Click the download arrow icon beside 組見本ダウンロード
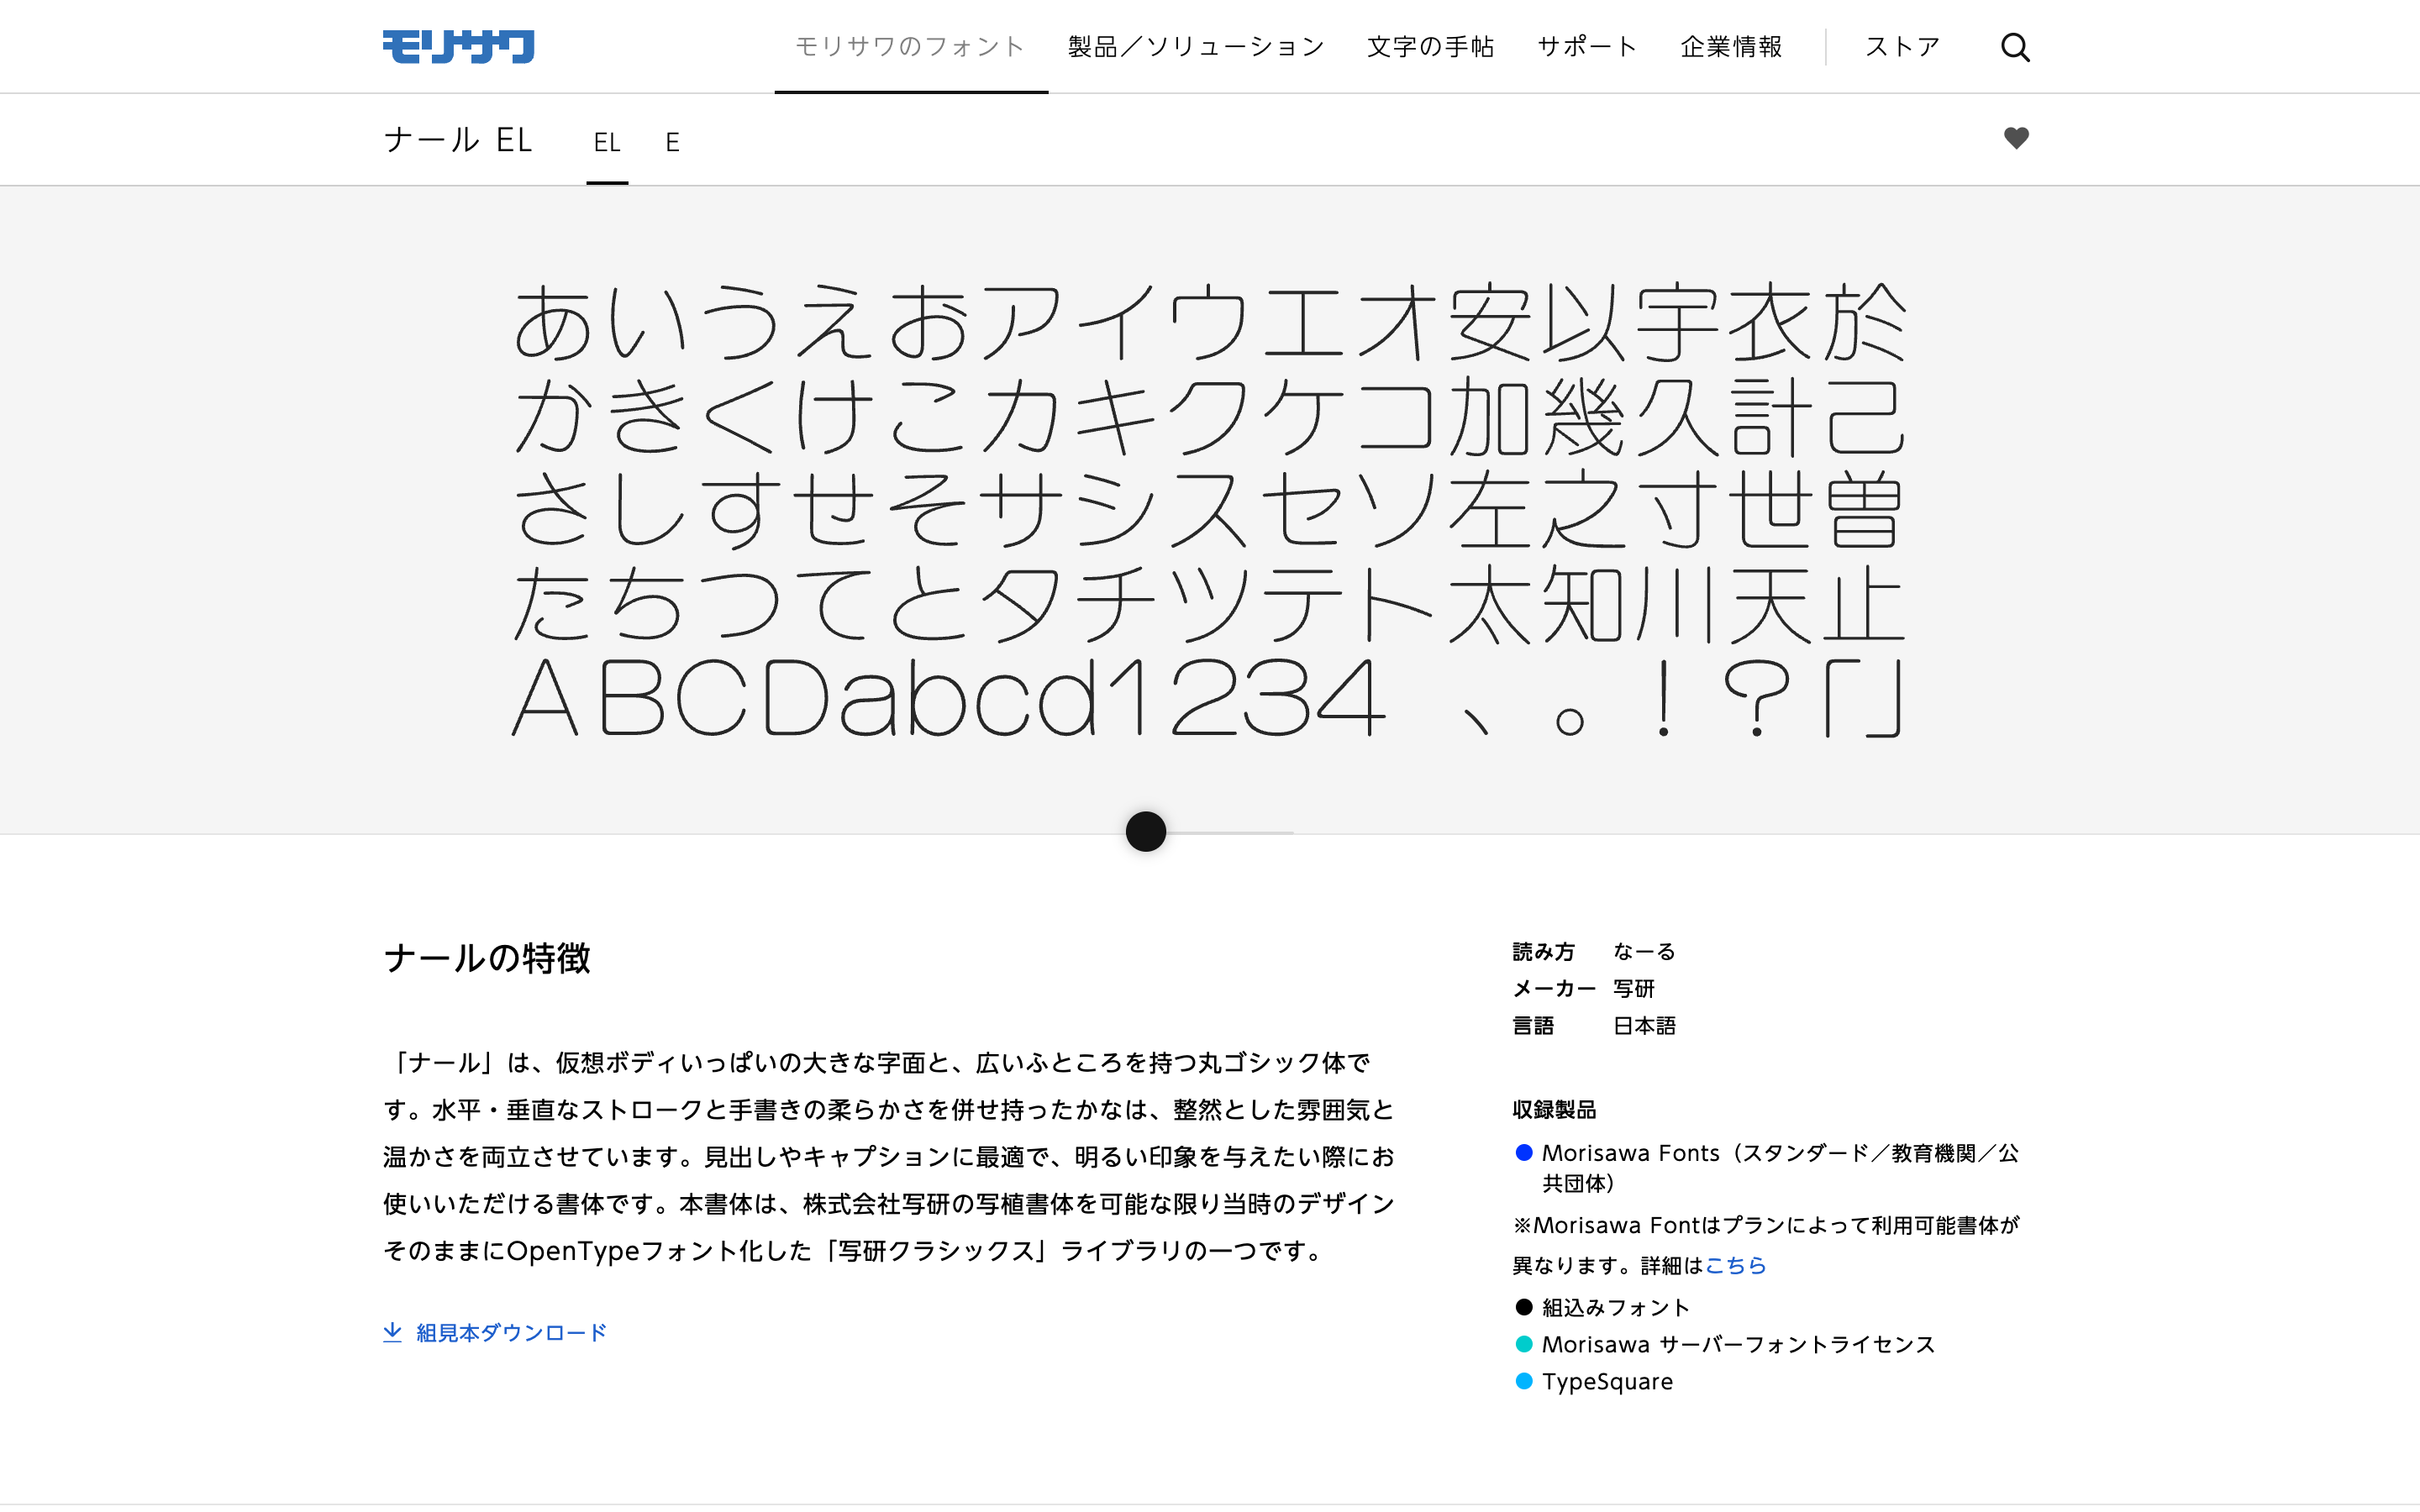2420x1512 pixels. (x=392, y=1332)
